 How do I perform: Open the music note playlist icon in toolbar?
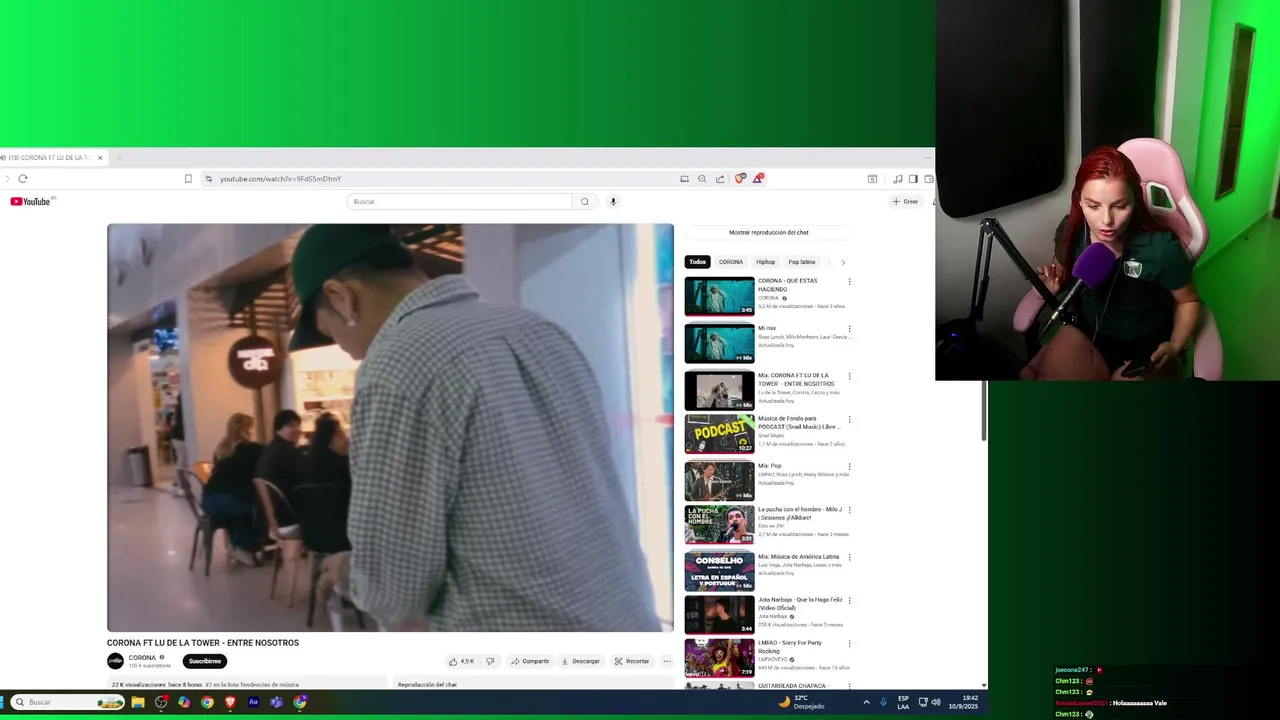click(x=898, y=179)
